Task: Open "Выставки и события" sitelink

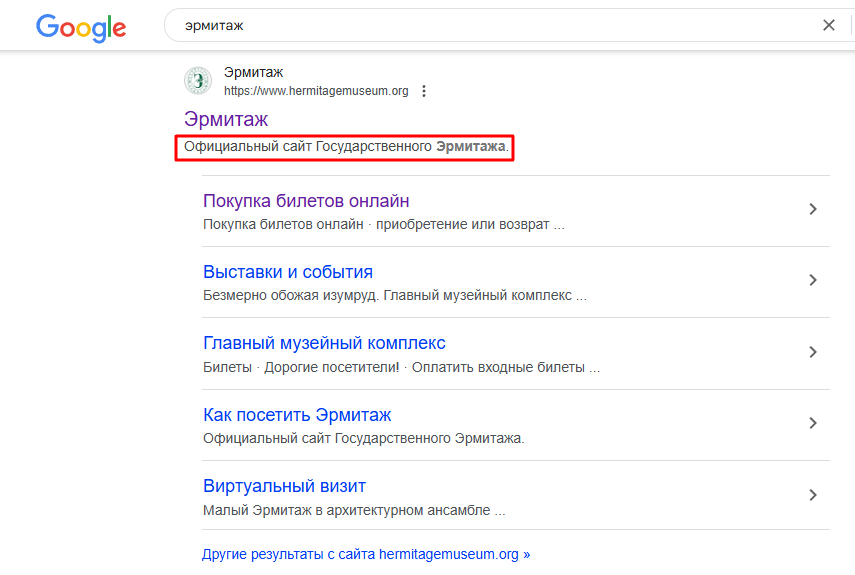Action: click(288, 272)
